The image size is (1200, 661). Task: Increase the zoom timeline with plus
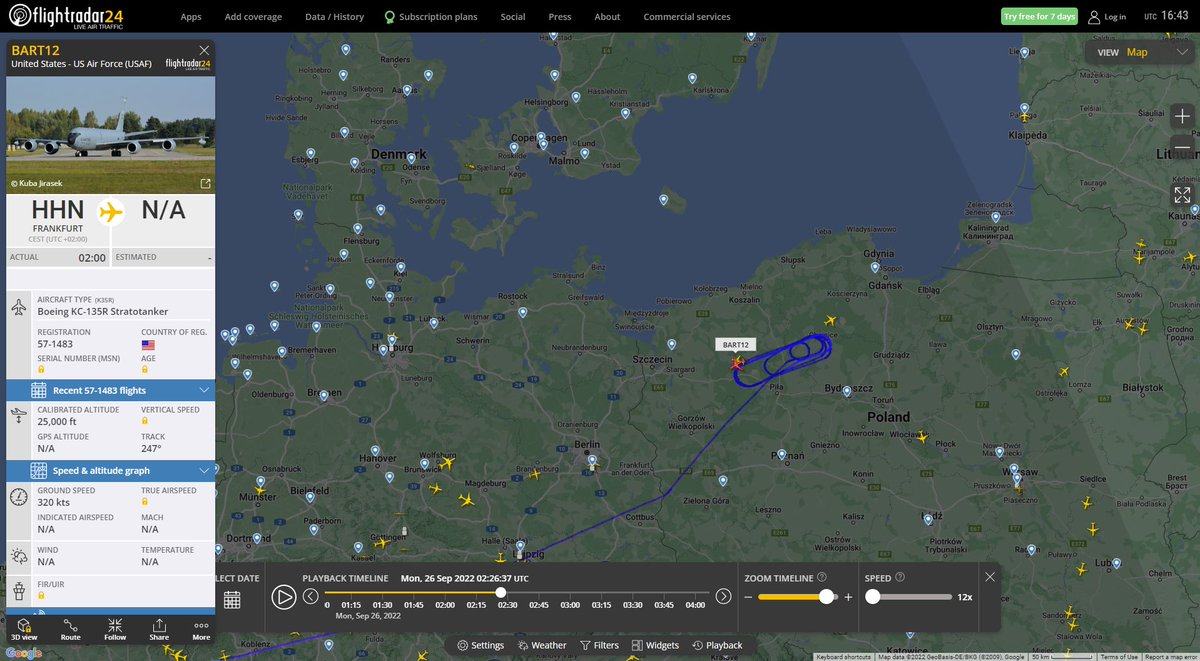(x=849, y=597)
